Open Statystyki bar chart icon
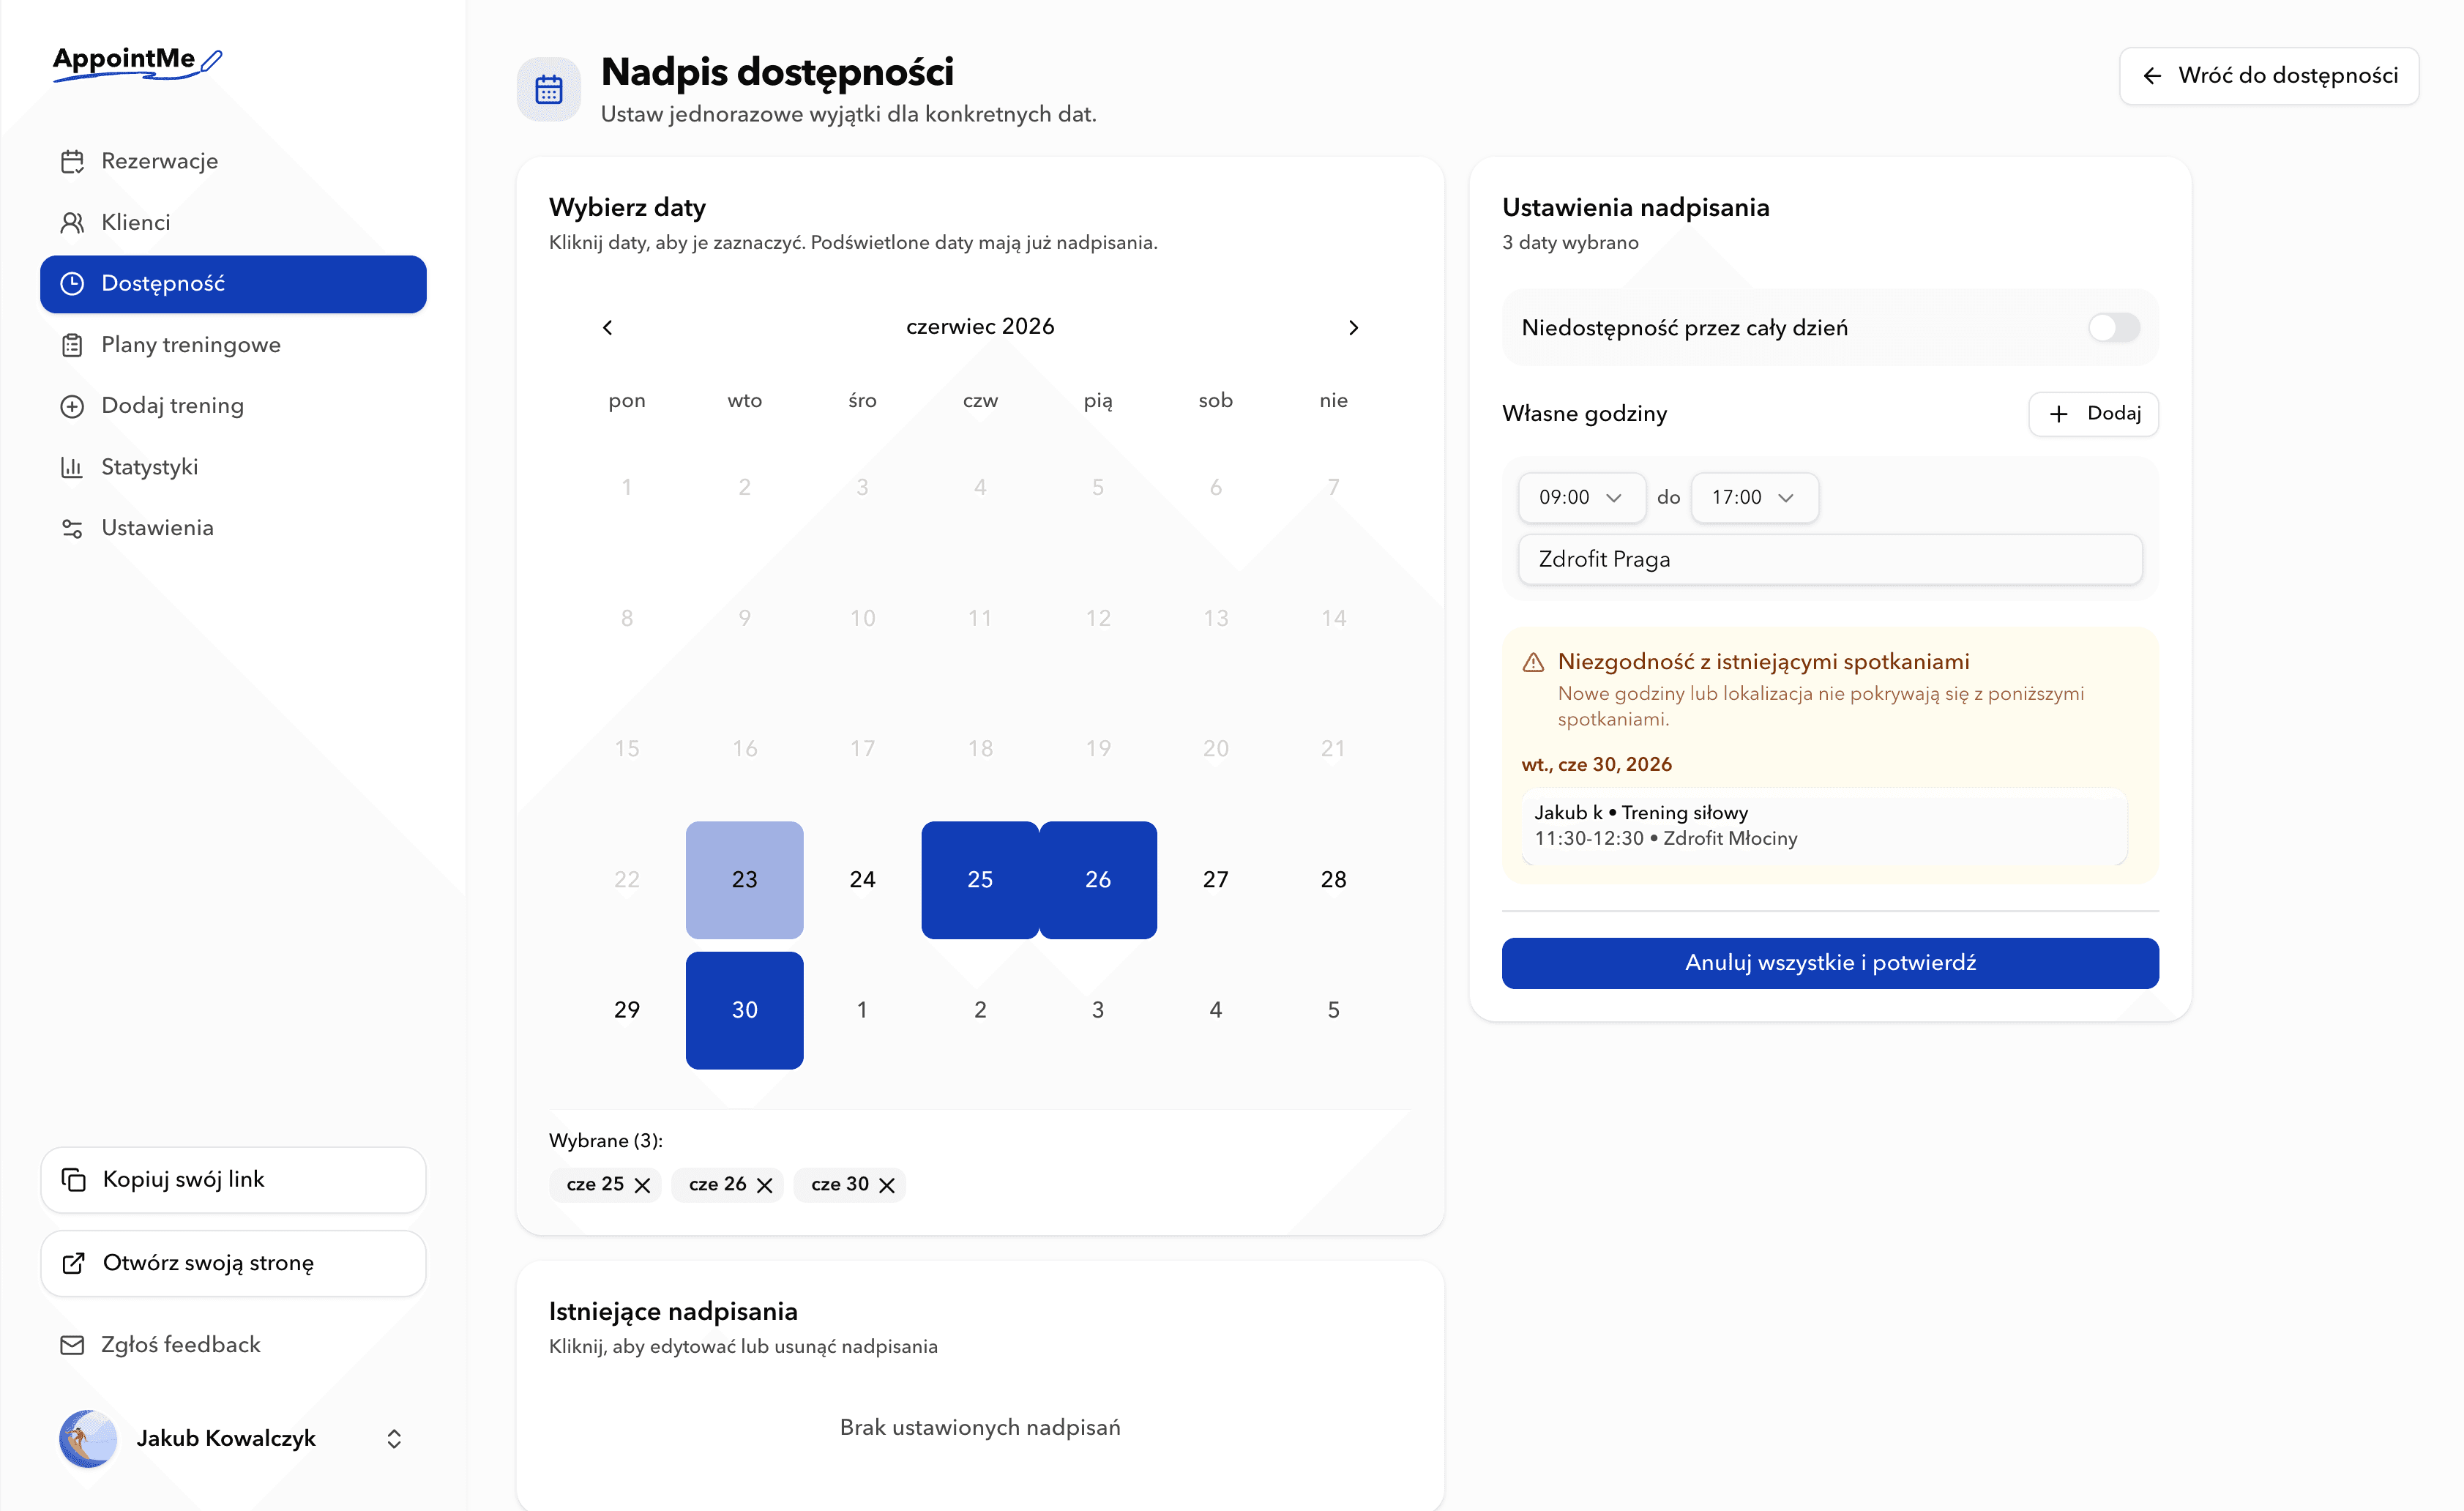This screenshot has width=2464, height=1511. (72, 467)
